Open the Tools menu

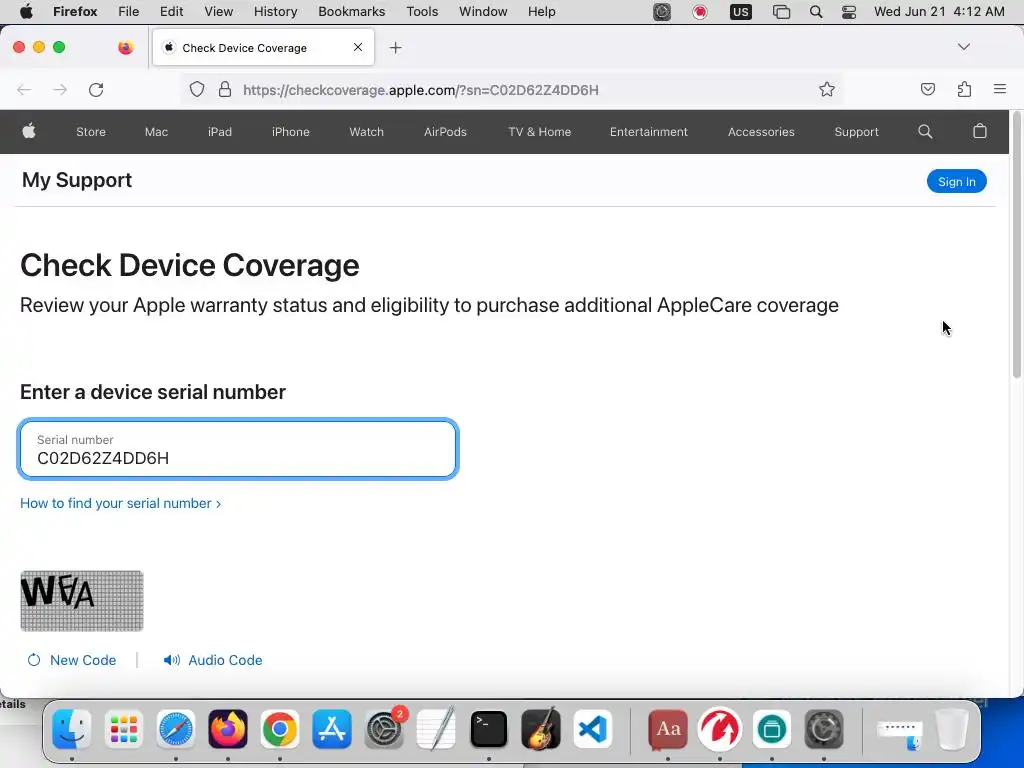[423, 12]
